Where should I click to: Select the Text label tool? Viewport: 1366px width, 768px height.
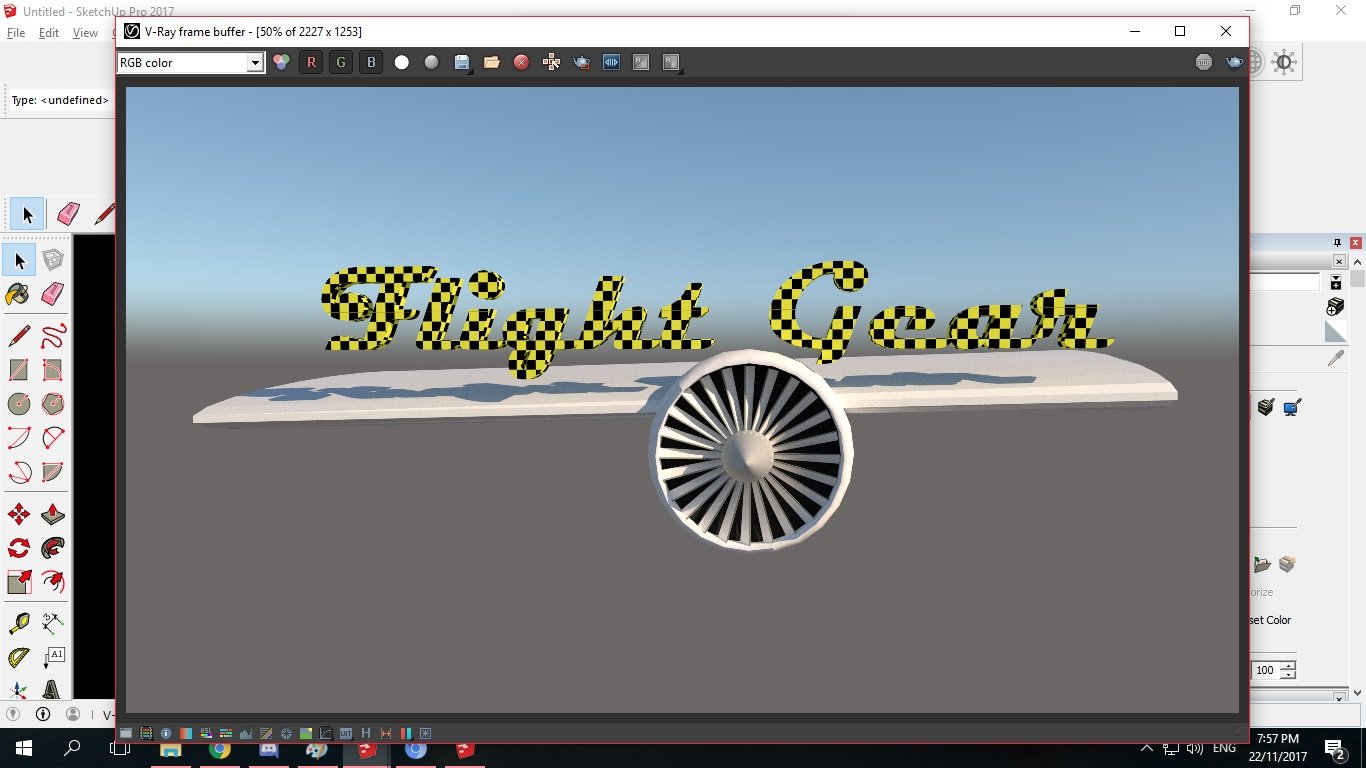[53, 657]
